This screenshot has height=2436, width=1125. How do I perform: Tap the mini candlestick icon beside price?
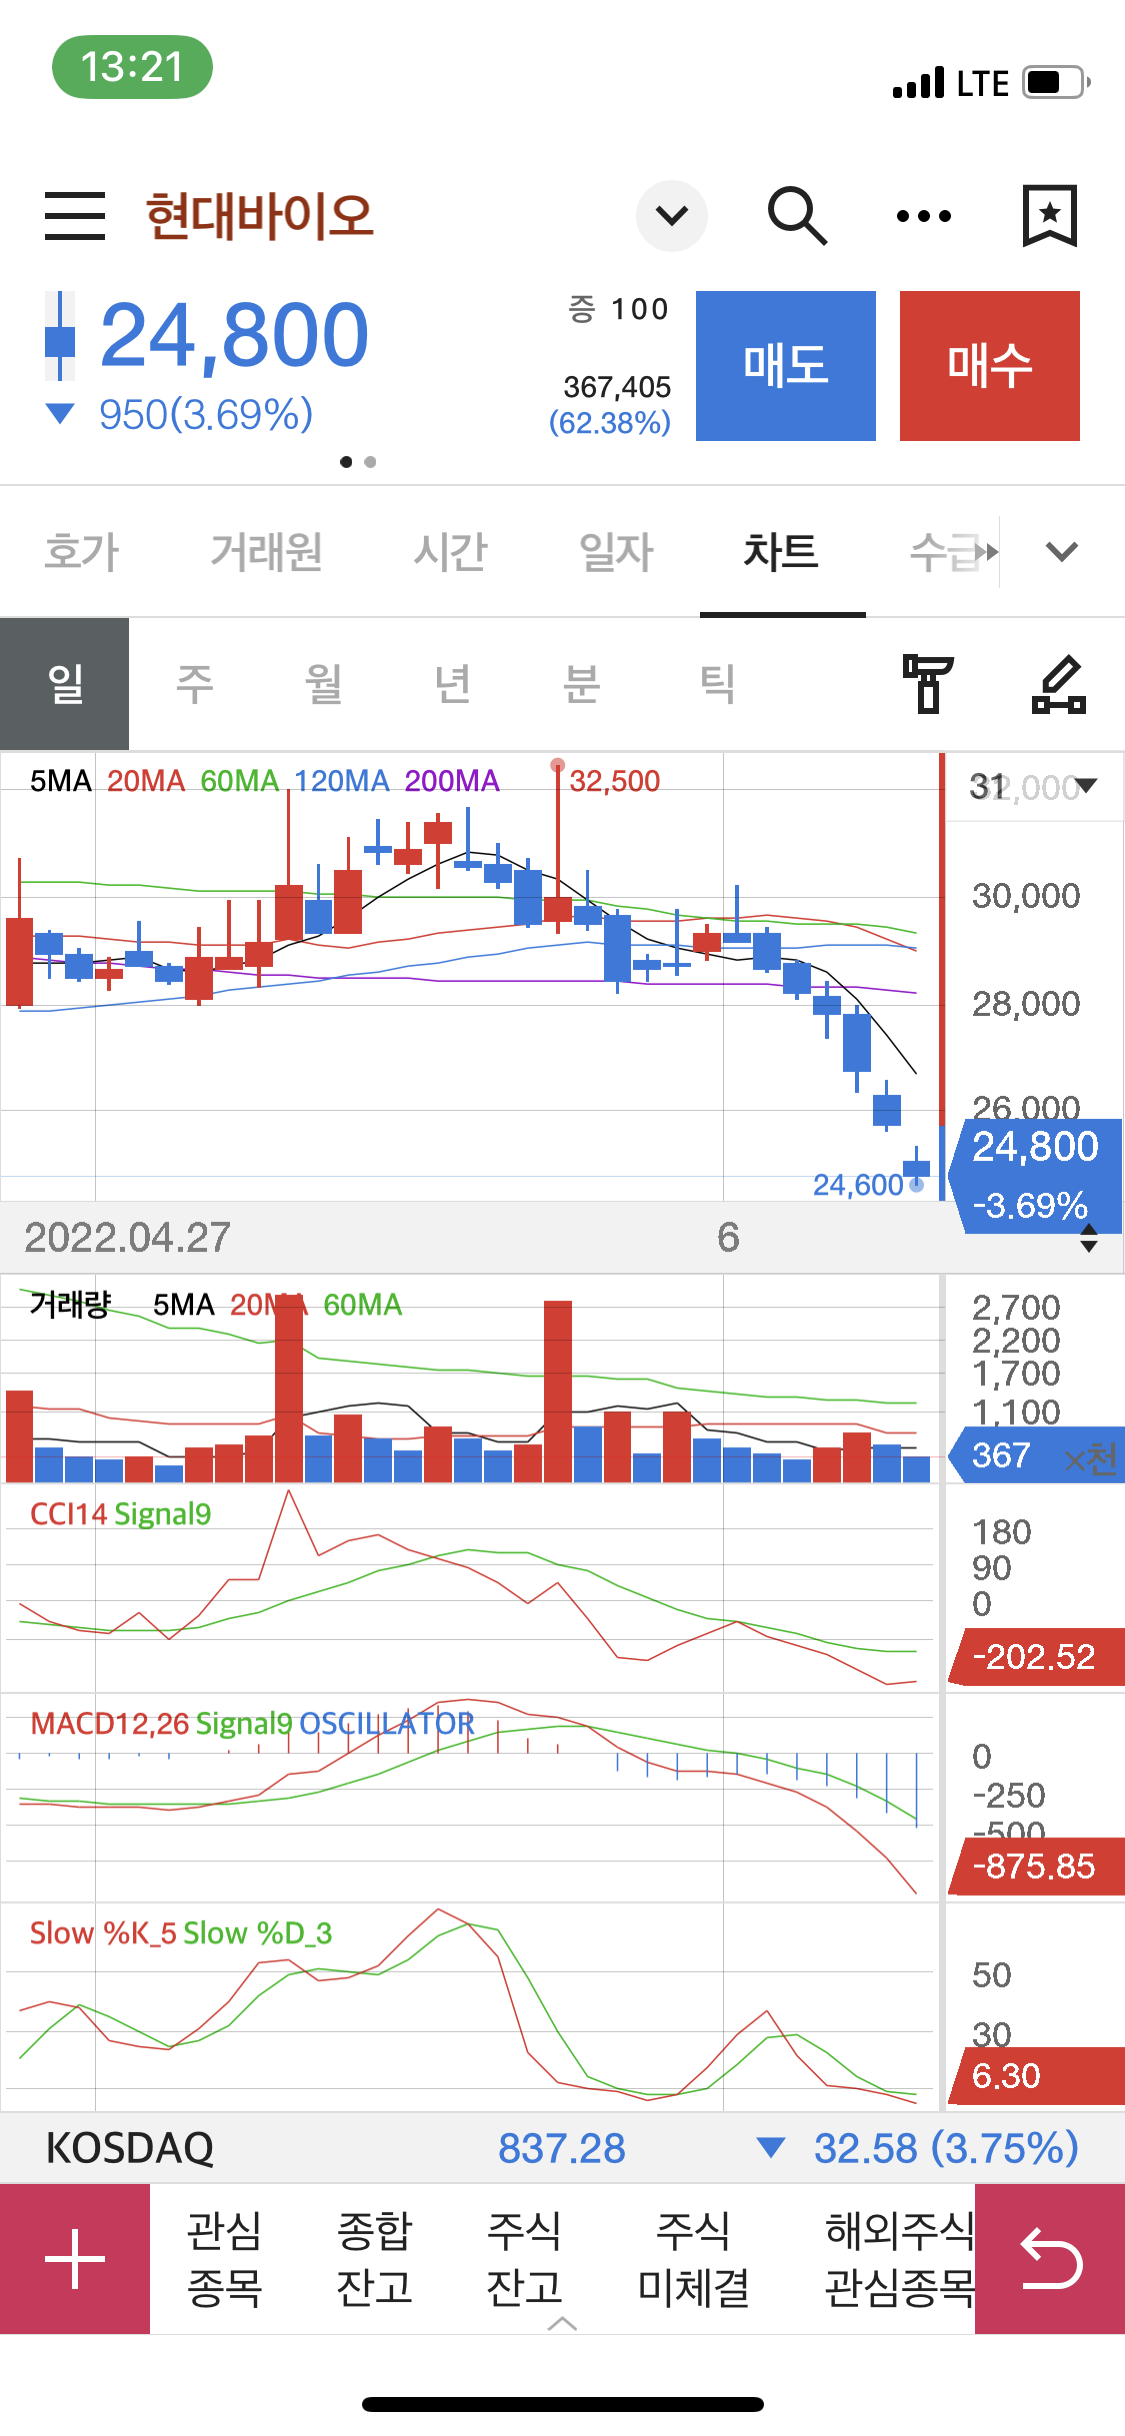(60, 336)
